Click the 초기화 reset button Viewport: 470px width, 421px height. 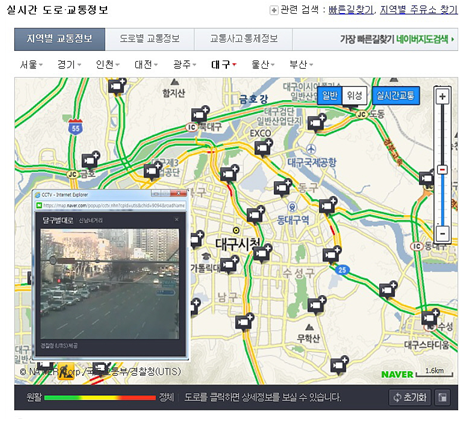(x=410, y=397)
